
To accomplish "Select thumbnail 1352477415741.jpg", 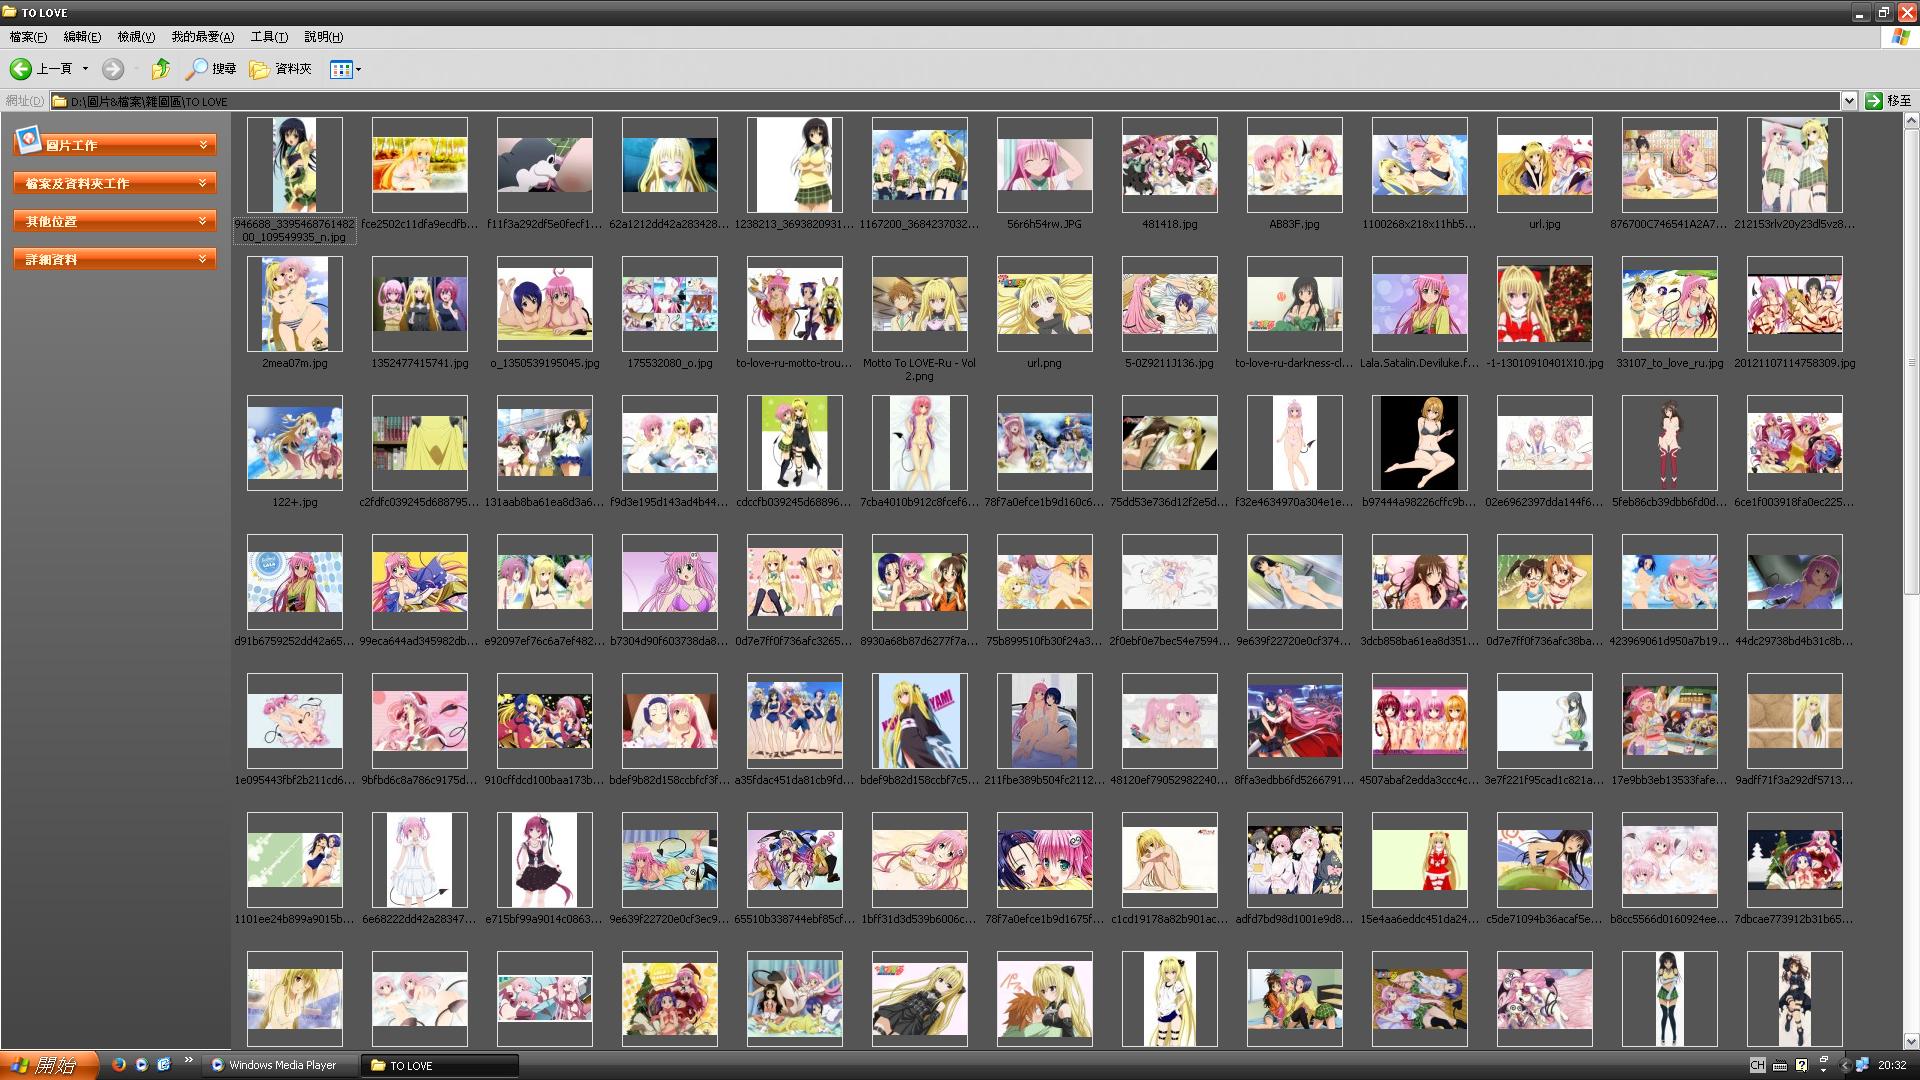I will [420, 304].
